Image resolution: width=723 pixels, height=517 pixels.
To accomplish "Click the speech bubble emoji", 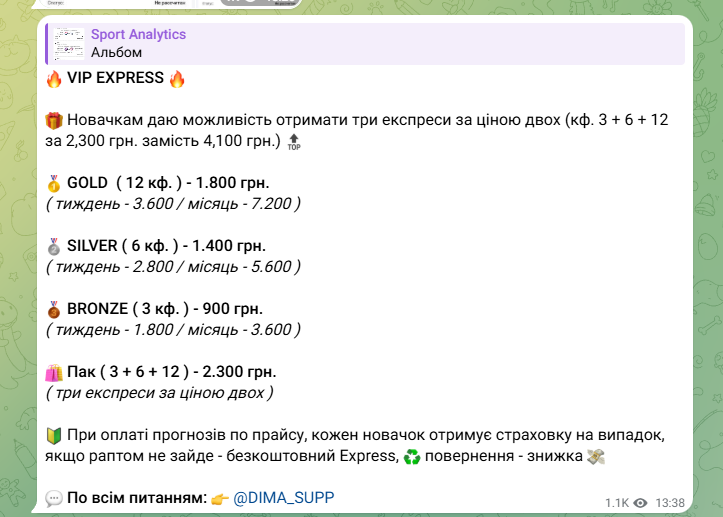I will click(x=54, y=498).
